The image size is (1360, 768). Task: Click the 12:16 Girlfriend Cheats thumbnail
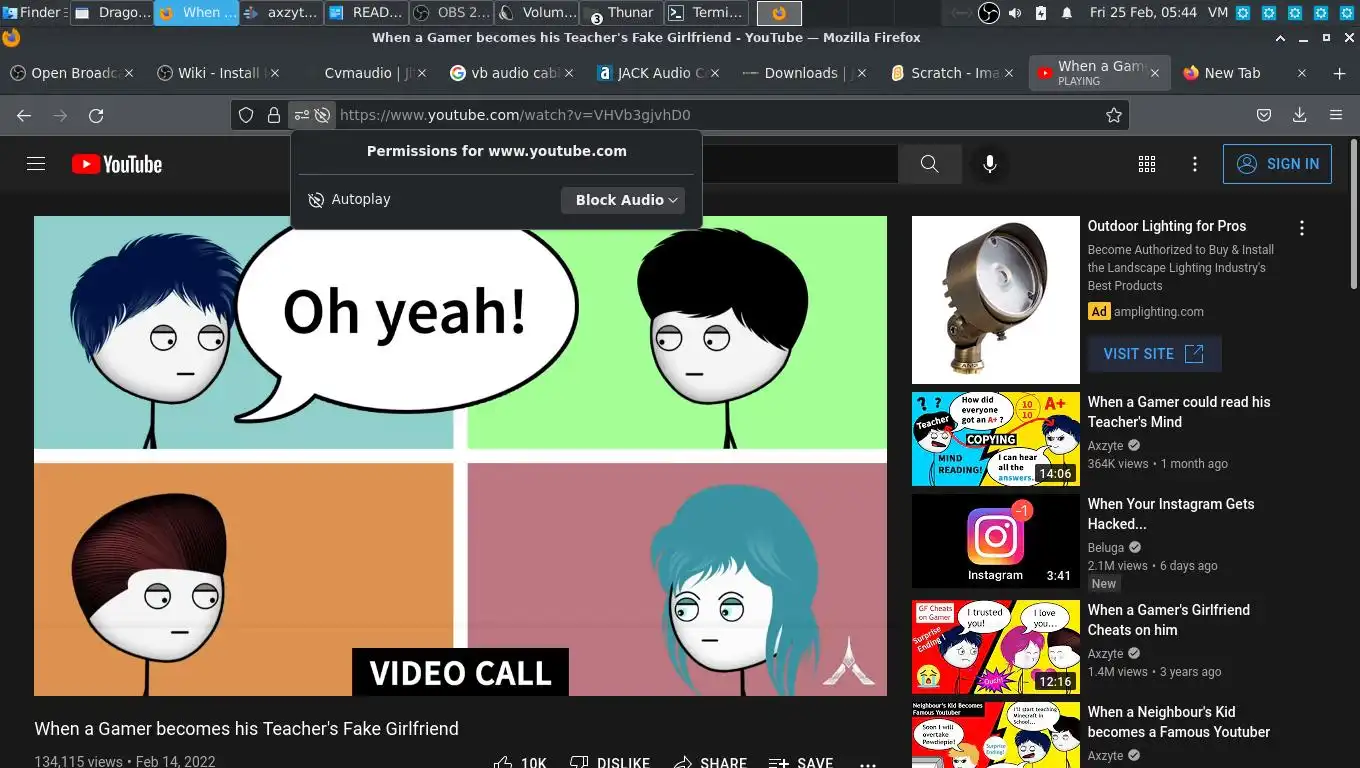coord(996,647)
